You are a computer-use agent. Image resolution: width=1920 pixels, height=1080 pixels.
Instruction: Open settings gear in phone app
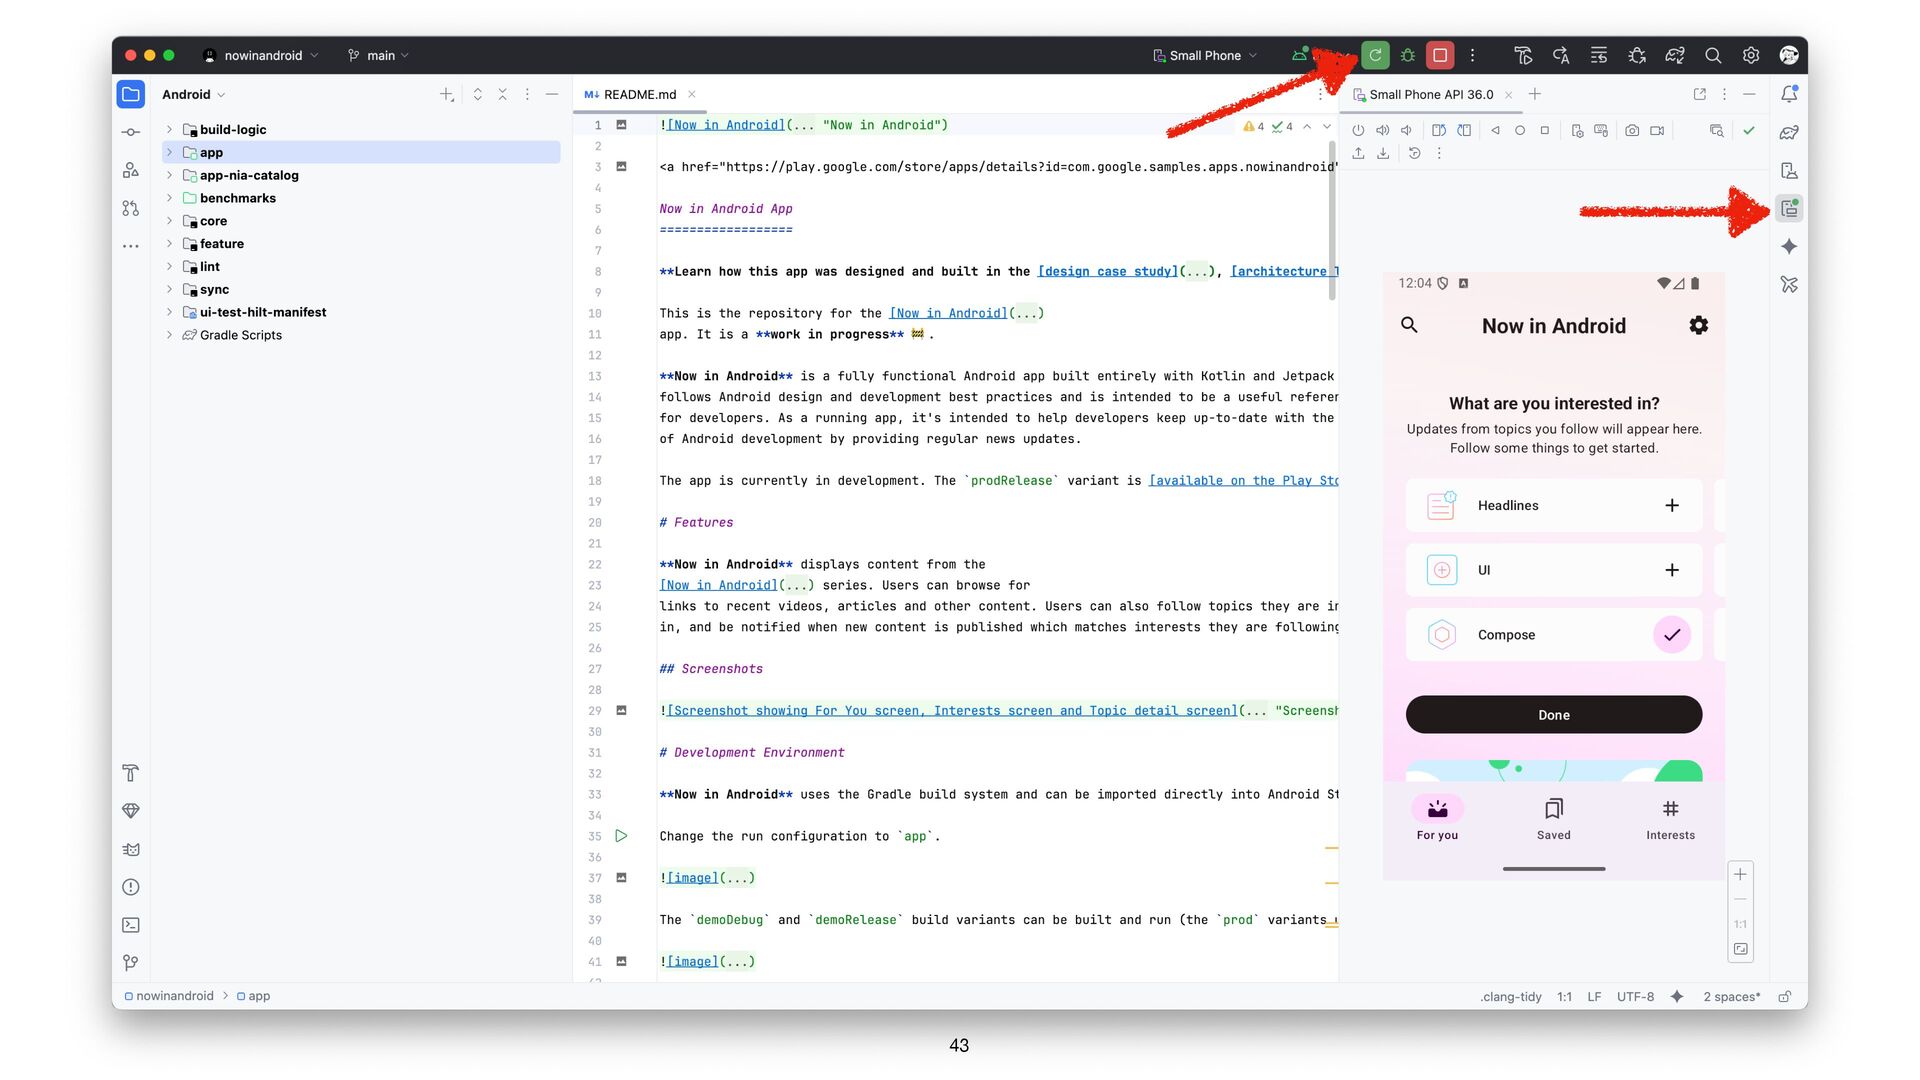pyautogui.click(x=1699, y=325)
